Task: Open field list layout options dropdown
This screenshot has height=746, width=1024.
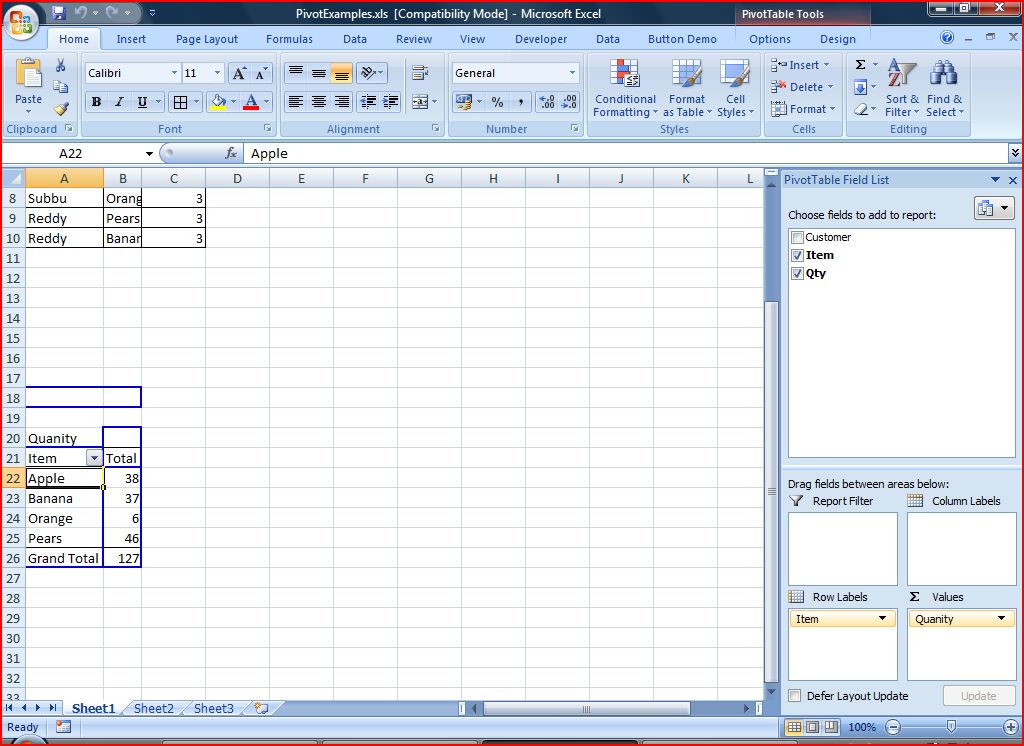Action: [x=994, y=208]
